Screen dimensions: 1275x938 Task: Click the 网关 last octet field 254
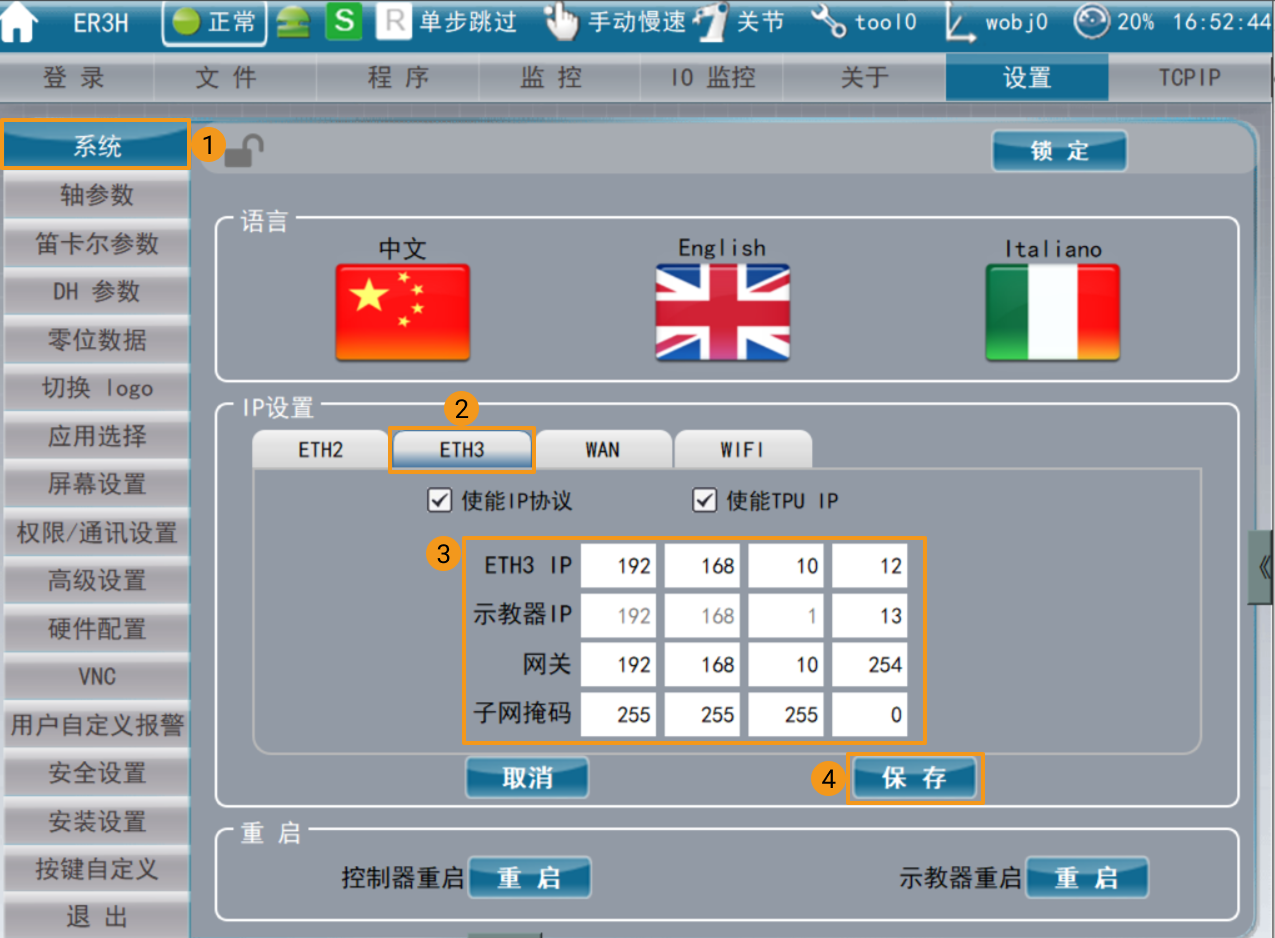[870, 665]
